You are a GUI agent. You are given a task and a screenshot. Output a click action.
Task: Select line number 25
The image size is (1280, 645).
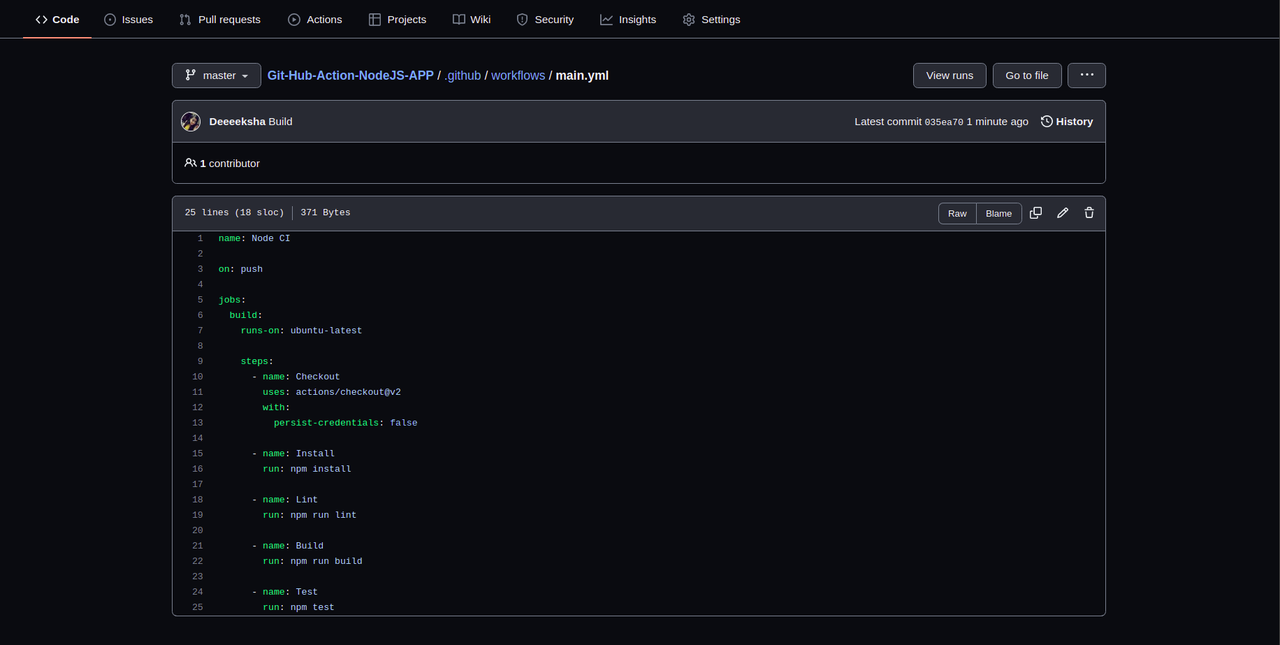[197, 607]
